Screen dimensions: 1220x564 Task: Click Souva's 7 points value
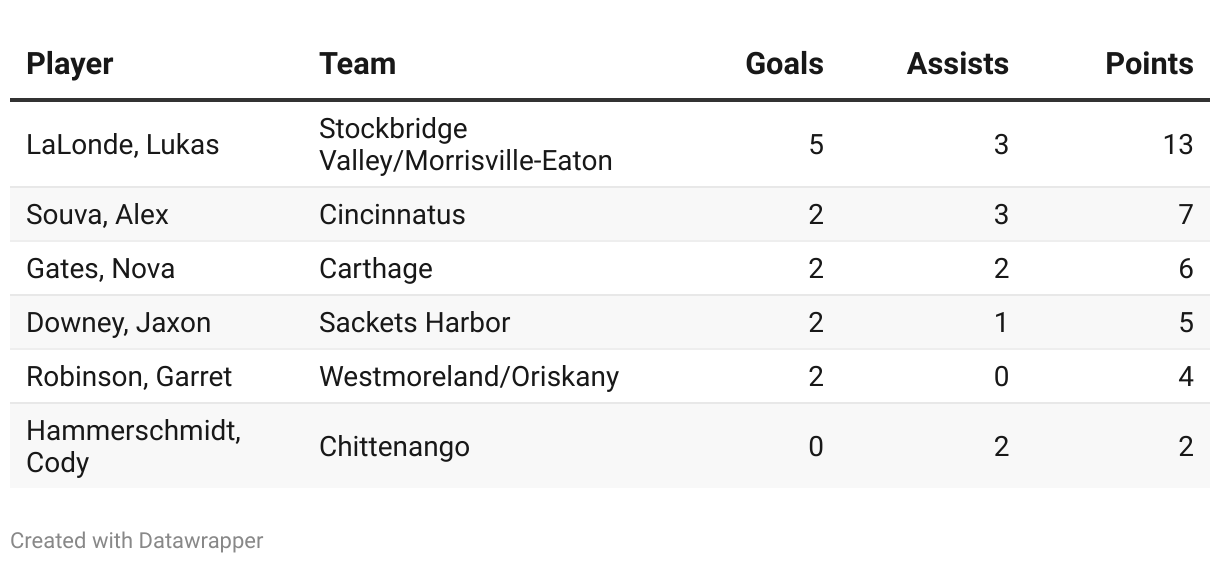[1185, 215]
